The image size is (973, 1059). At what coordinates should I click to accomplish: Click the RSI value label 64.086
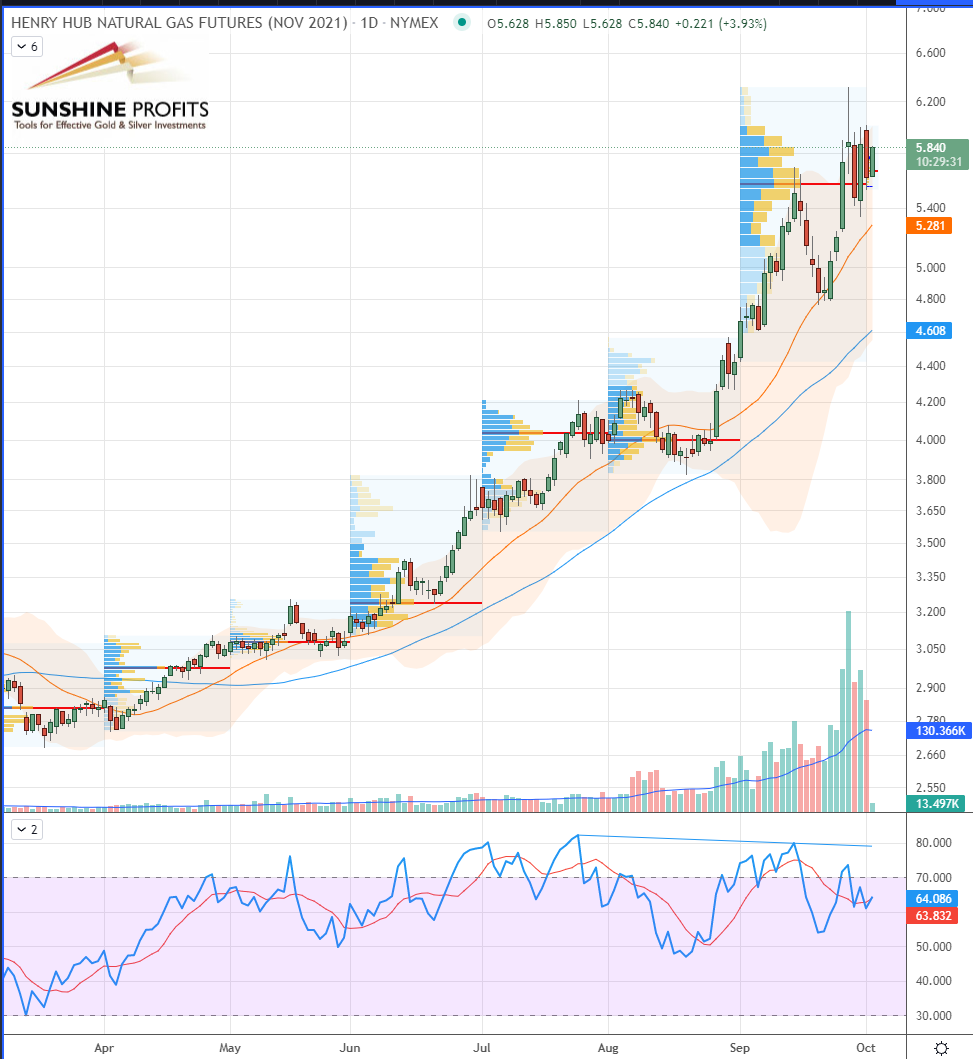pyautogui.click(x=932, y=899)
